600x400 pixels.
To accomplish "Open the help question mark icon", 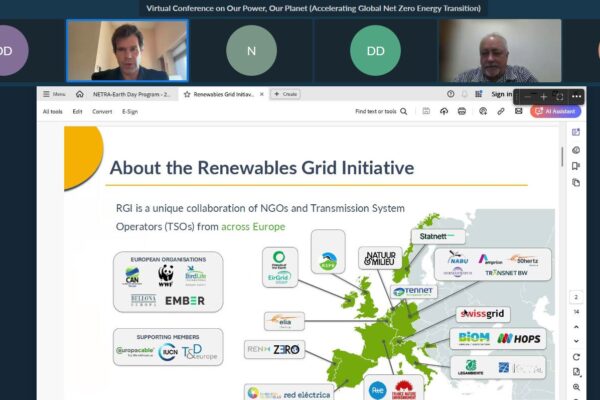I will pyautogui.click(x=451, y=94).
